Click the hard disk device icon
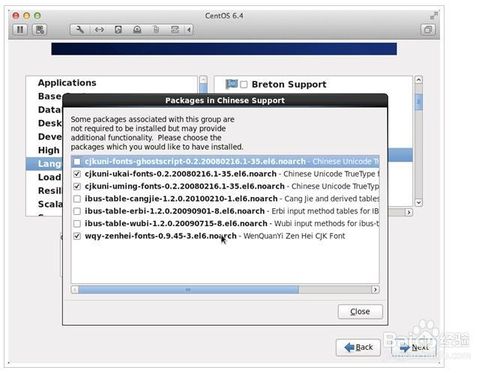This screenshot has height=373, width=500. [x=118, y=30]
